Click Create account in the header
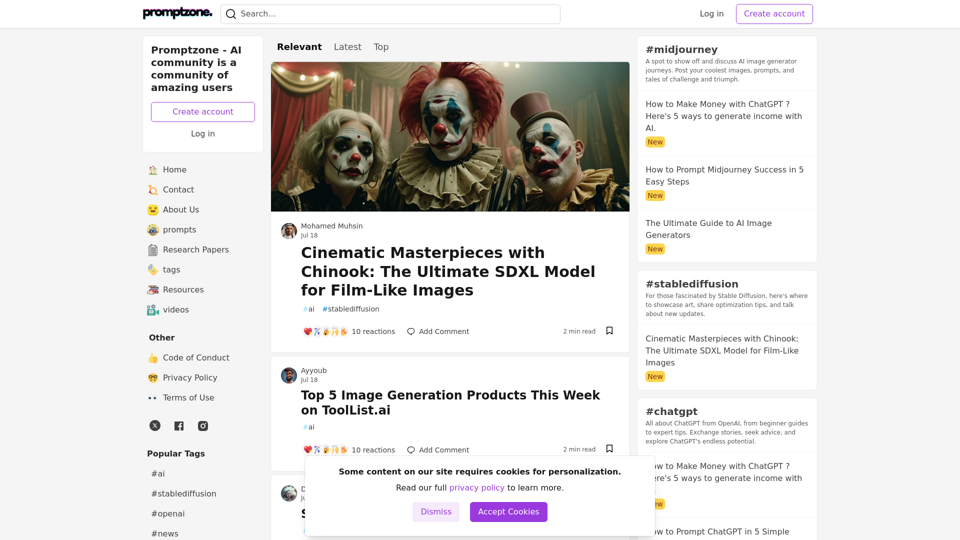Viewport: 960px width, 540px height. click(x=774, y=13)
